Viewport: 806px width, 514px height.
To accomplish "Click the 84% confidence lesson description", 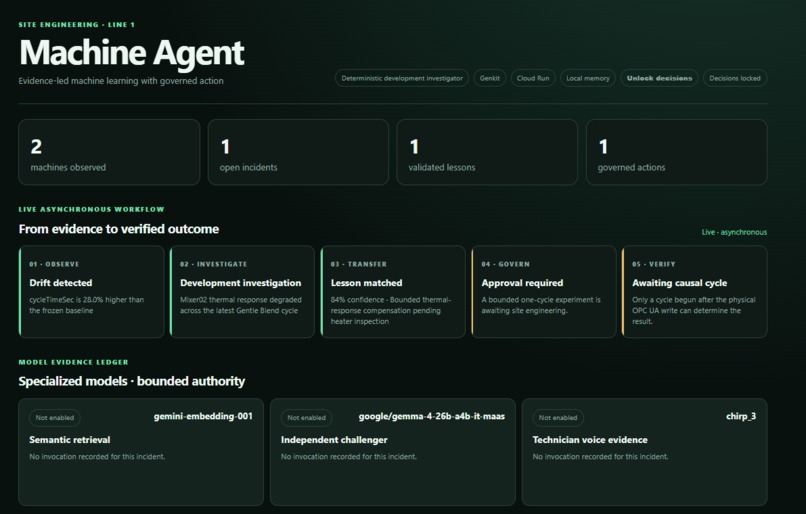I will pyautogui.click(x=391, y=310).
